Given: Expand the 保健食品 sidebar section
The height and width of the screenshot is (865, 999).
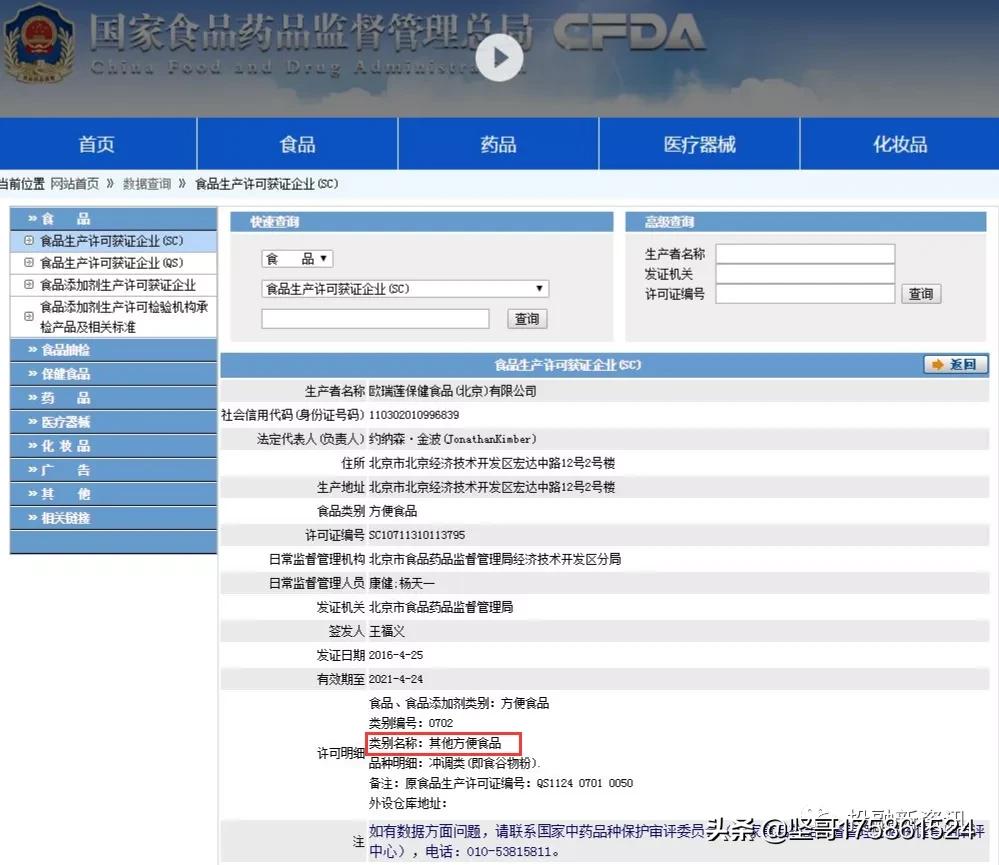Looking at the screenshot, I should (113, 374).
